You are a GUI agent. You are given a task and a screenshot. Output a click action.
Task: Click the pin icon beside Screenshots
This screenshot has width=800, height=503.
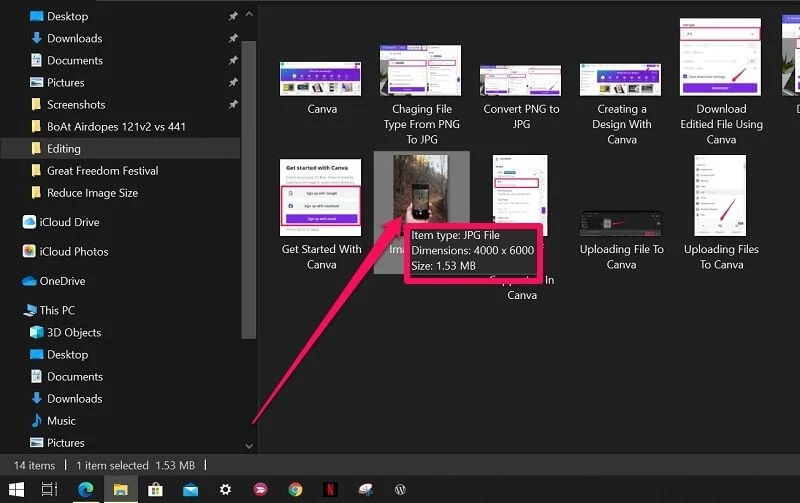(x=233, y=104)
